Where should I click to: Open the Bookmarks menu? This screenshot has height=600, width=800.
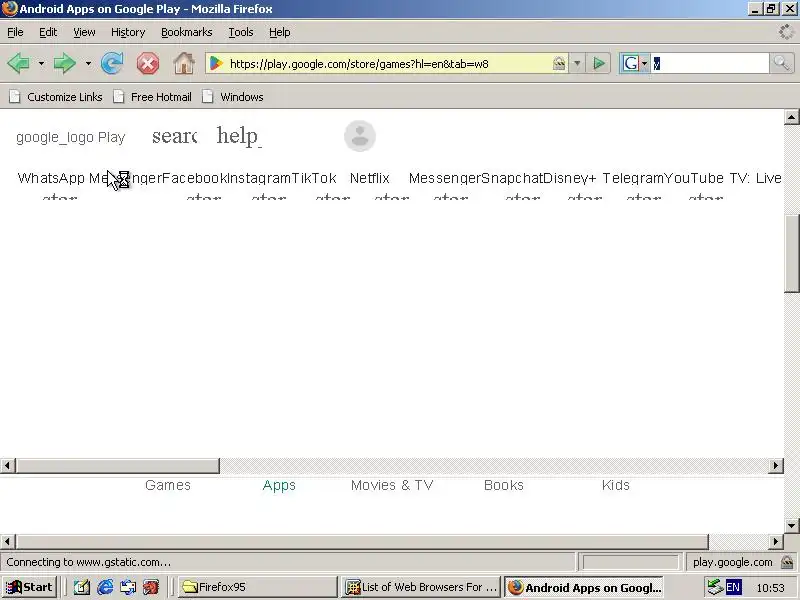187,32
